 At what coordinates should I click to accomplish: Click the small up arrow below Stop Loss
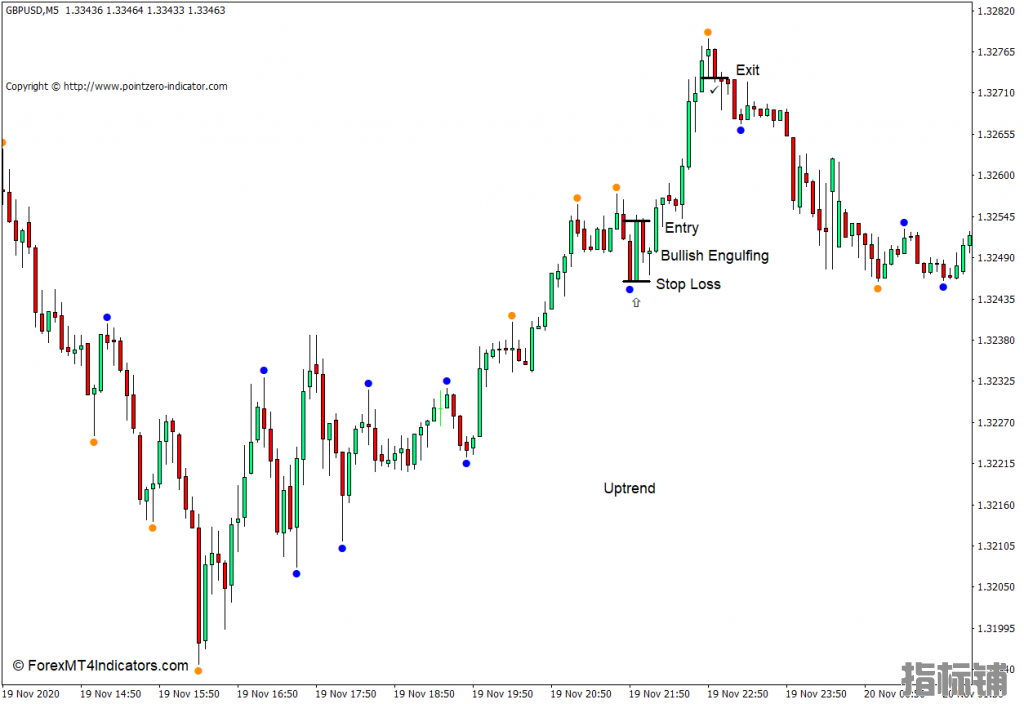(636, 302)
